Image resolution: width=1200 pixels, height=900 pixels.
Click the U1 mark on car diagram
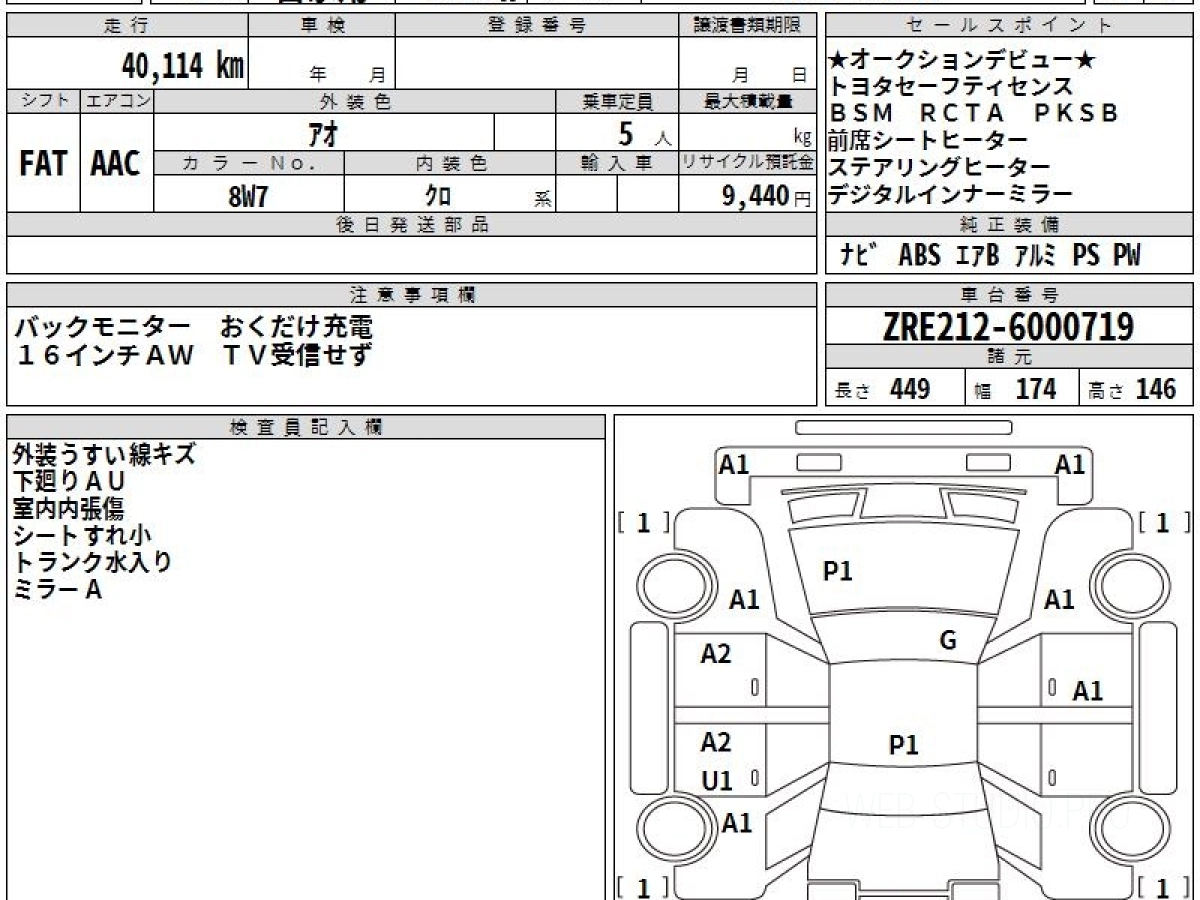click(x=717, y=780)
